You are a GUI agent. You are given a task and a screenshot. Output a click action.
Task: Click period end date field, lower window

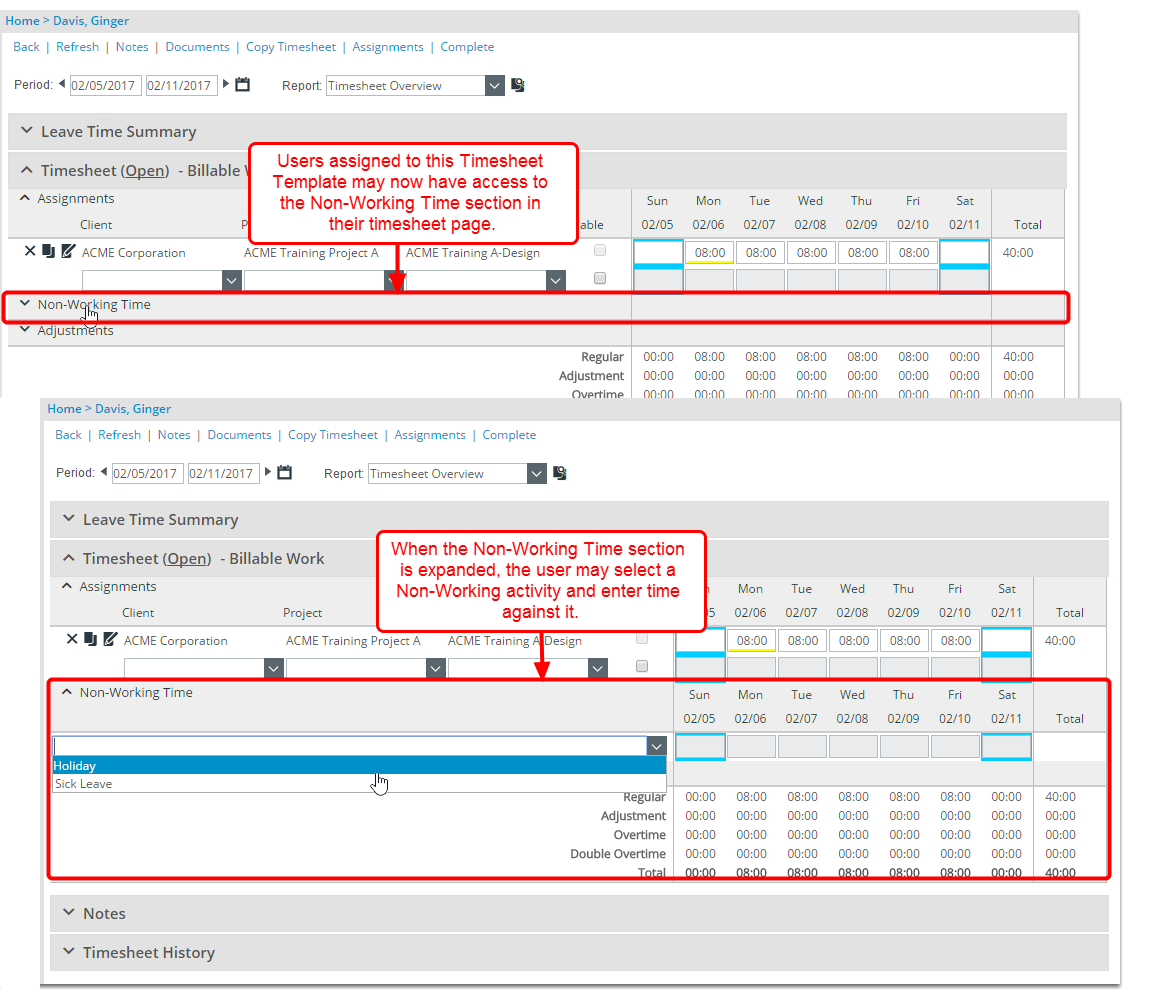pyautogui.click(x=223, y=474)
